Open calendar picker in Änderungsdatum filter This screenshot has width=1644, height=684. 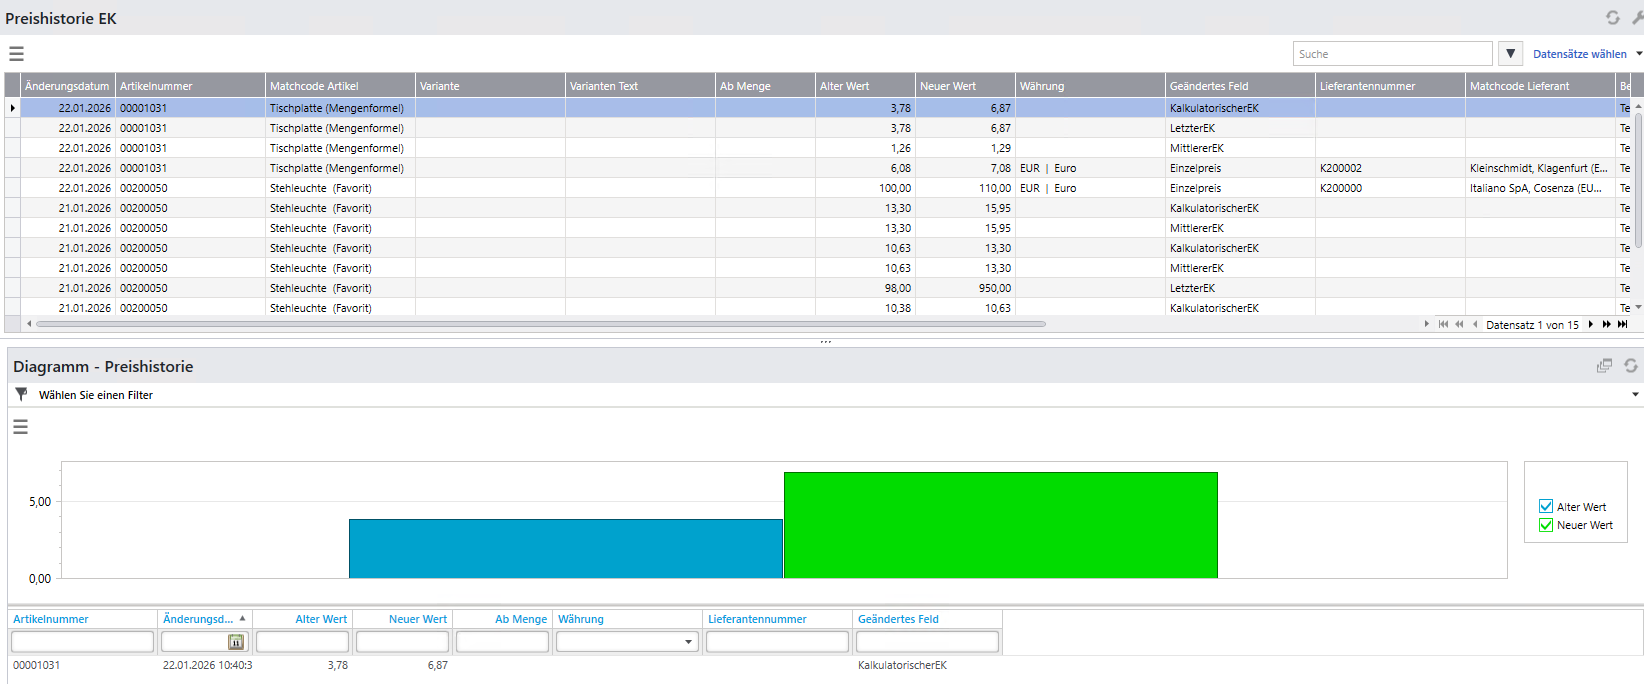click(236, 642)
